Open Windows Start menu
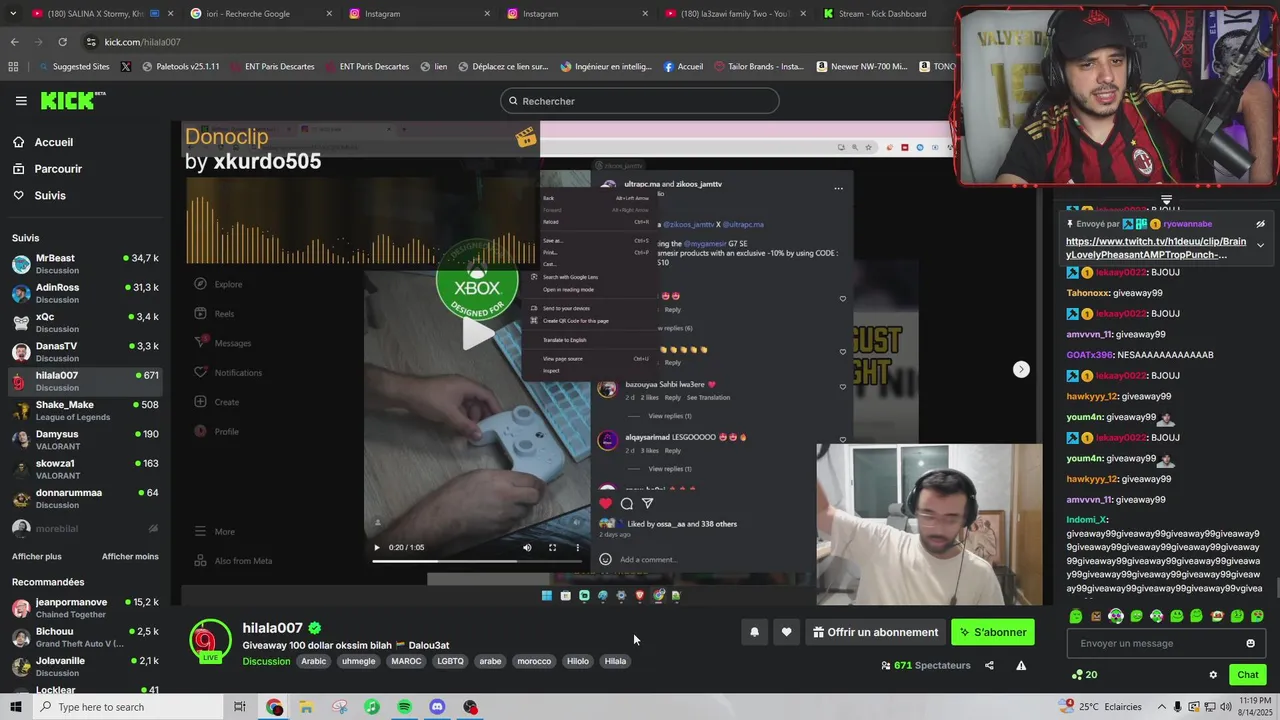The image size is (1280, 720). [15, 707]
